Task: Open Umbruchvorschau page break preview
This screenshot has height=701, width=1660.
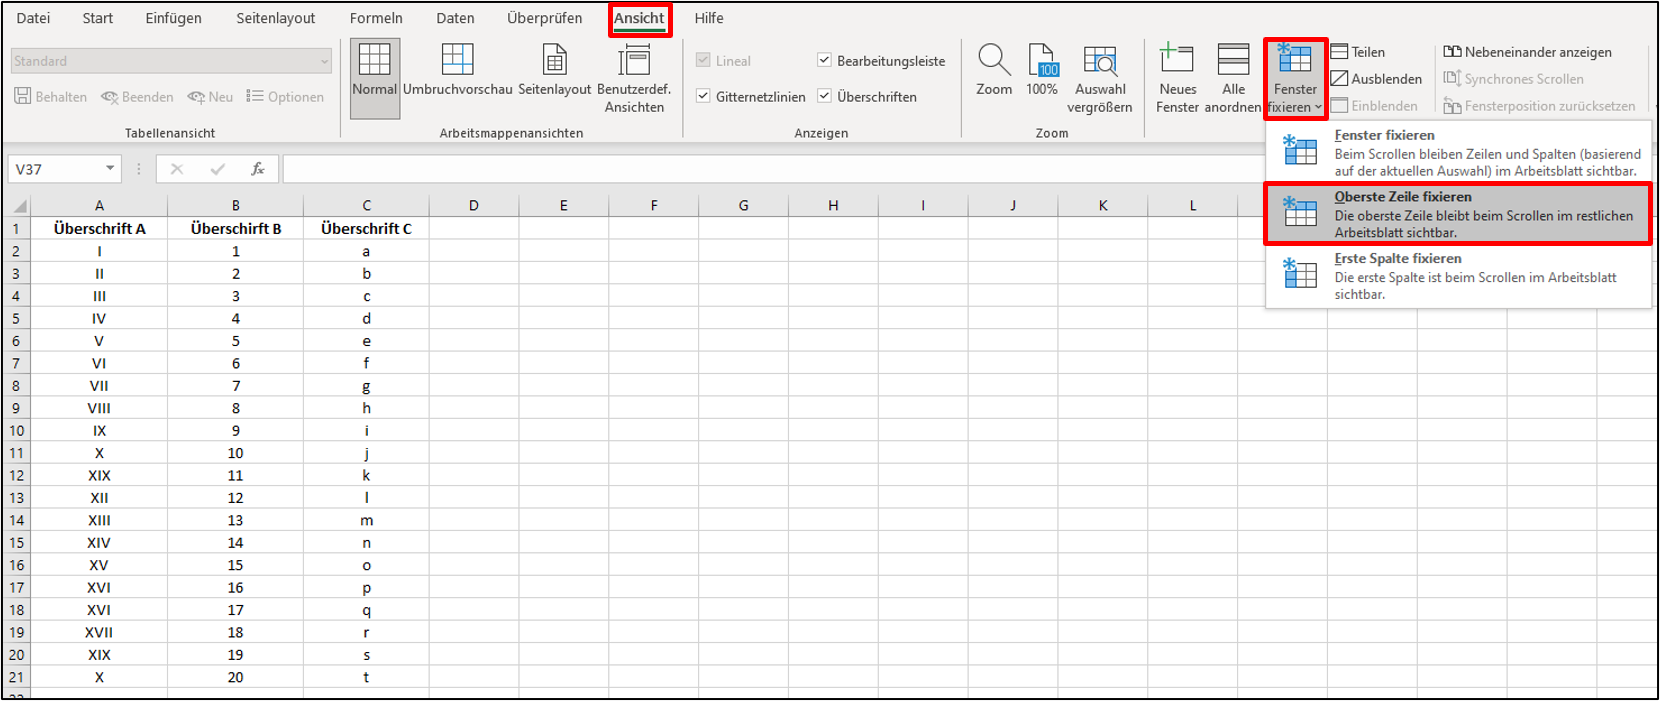Action: (457, 70)
